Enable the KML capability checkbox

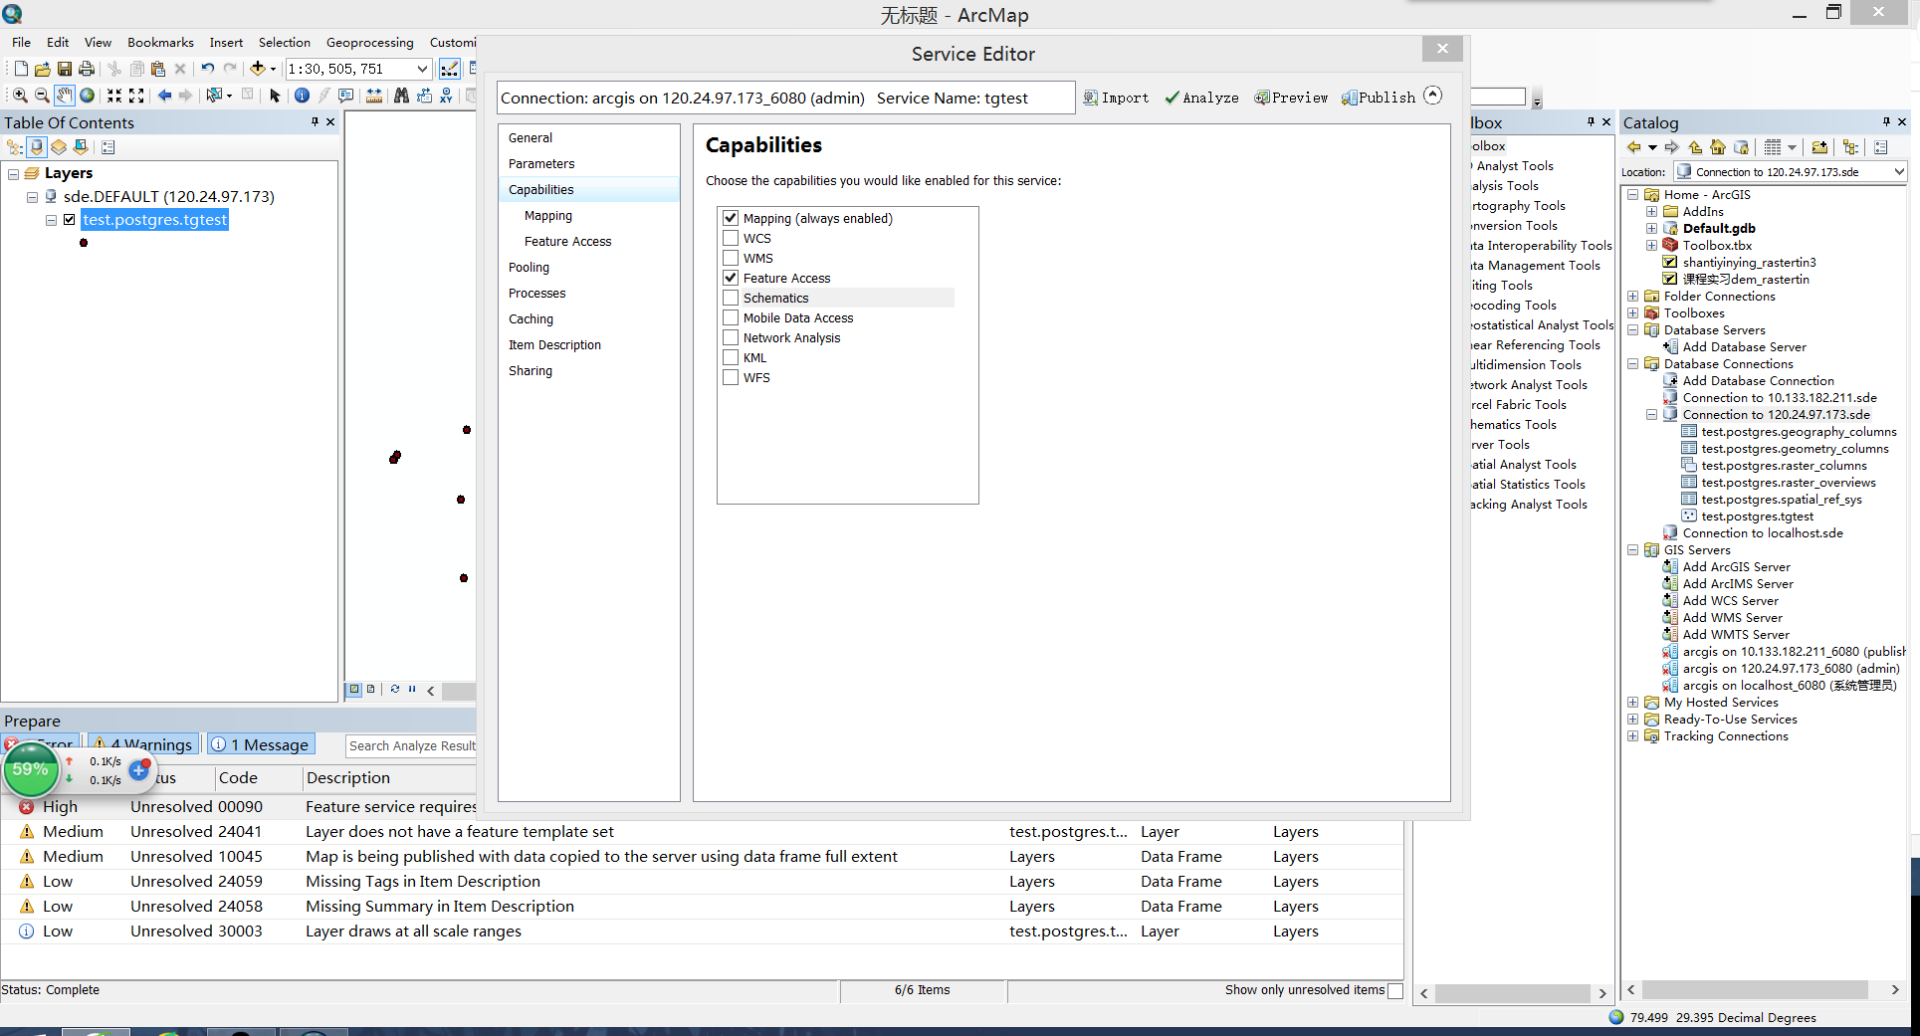tap(731, 358)
